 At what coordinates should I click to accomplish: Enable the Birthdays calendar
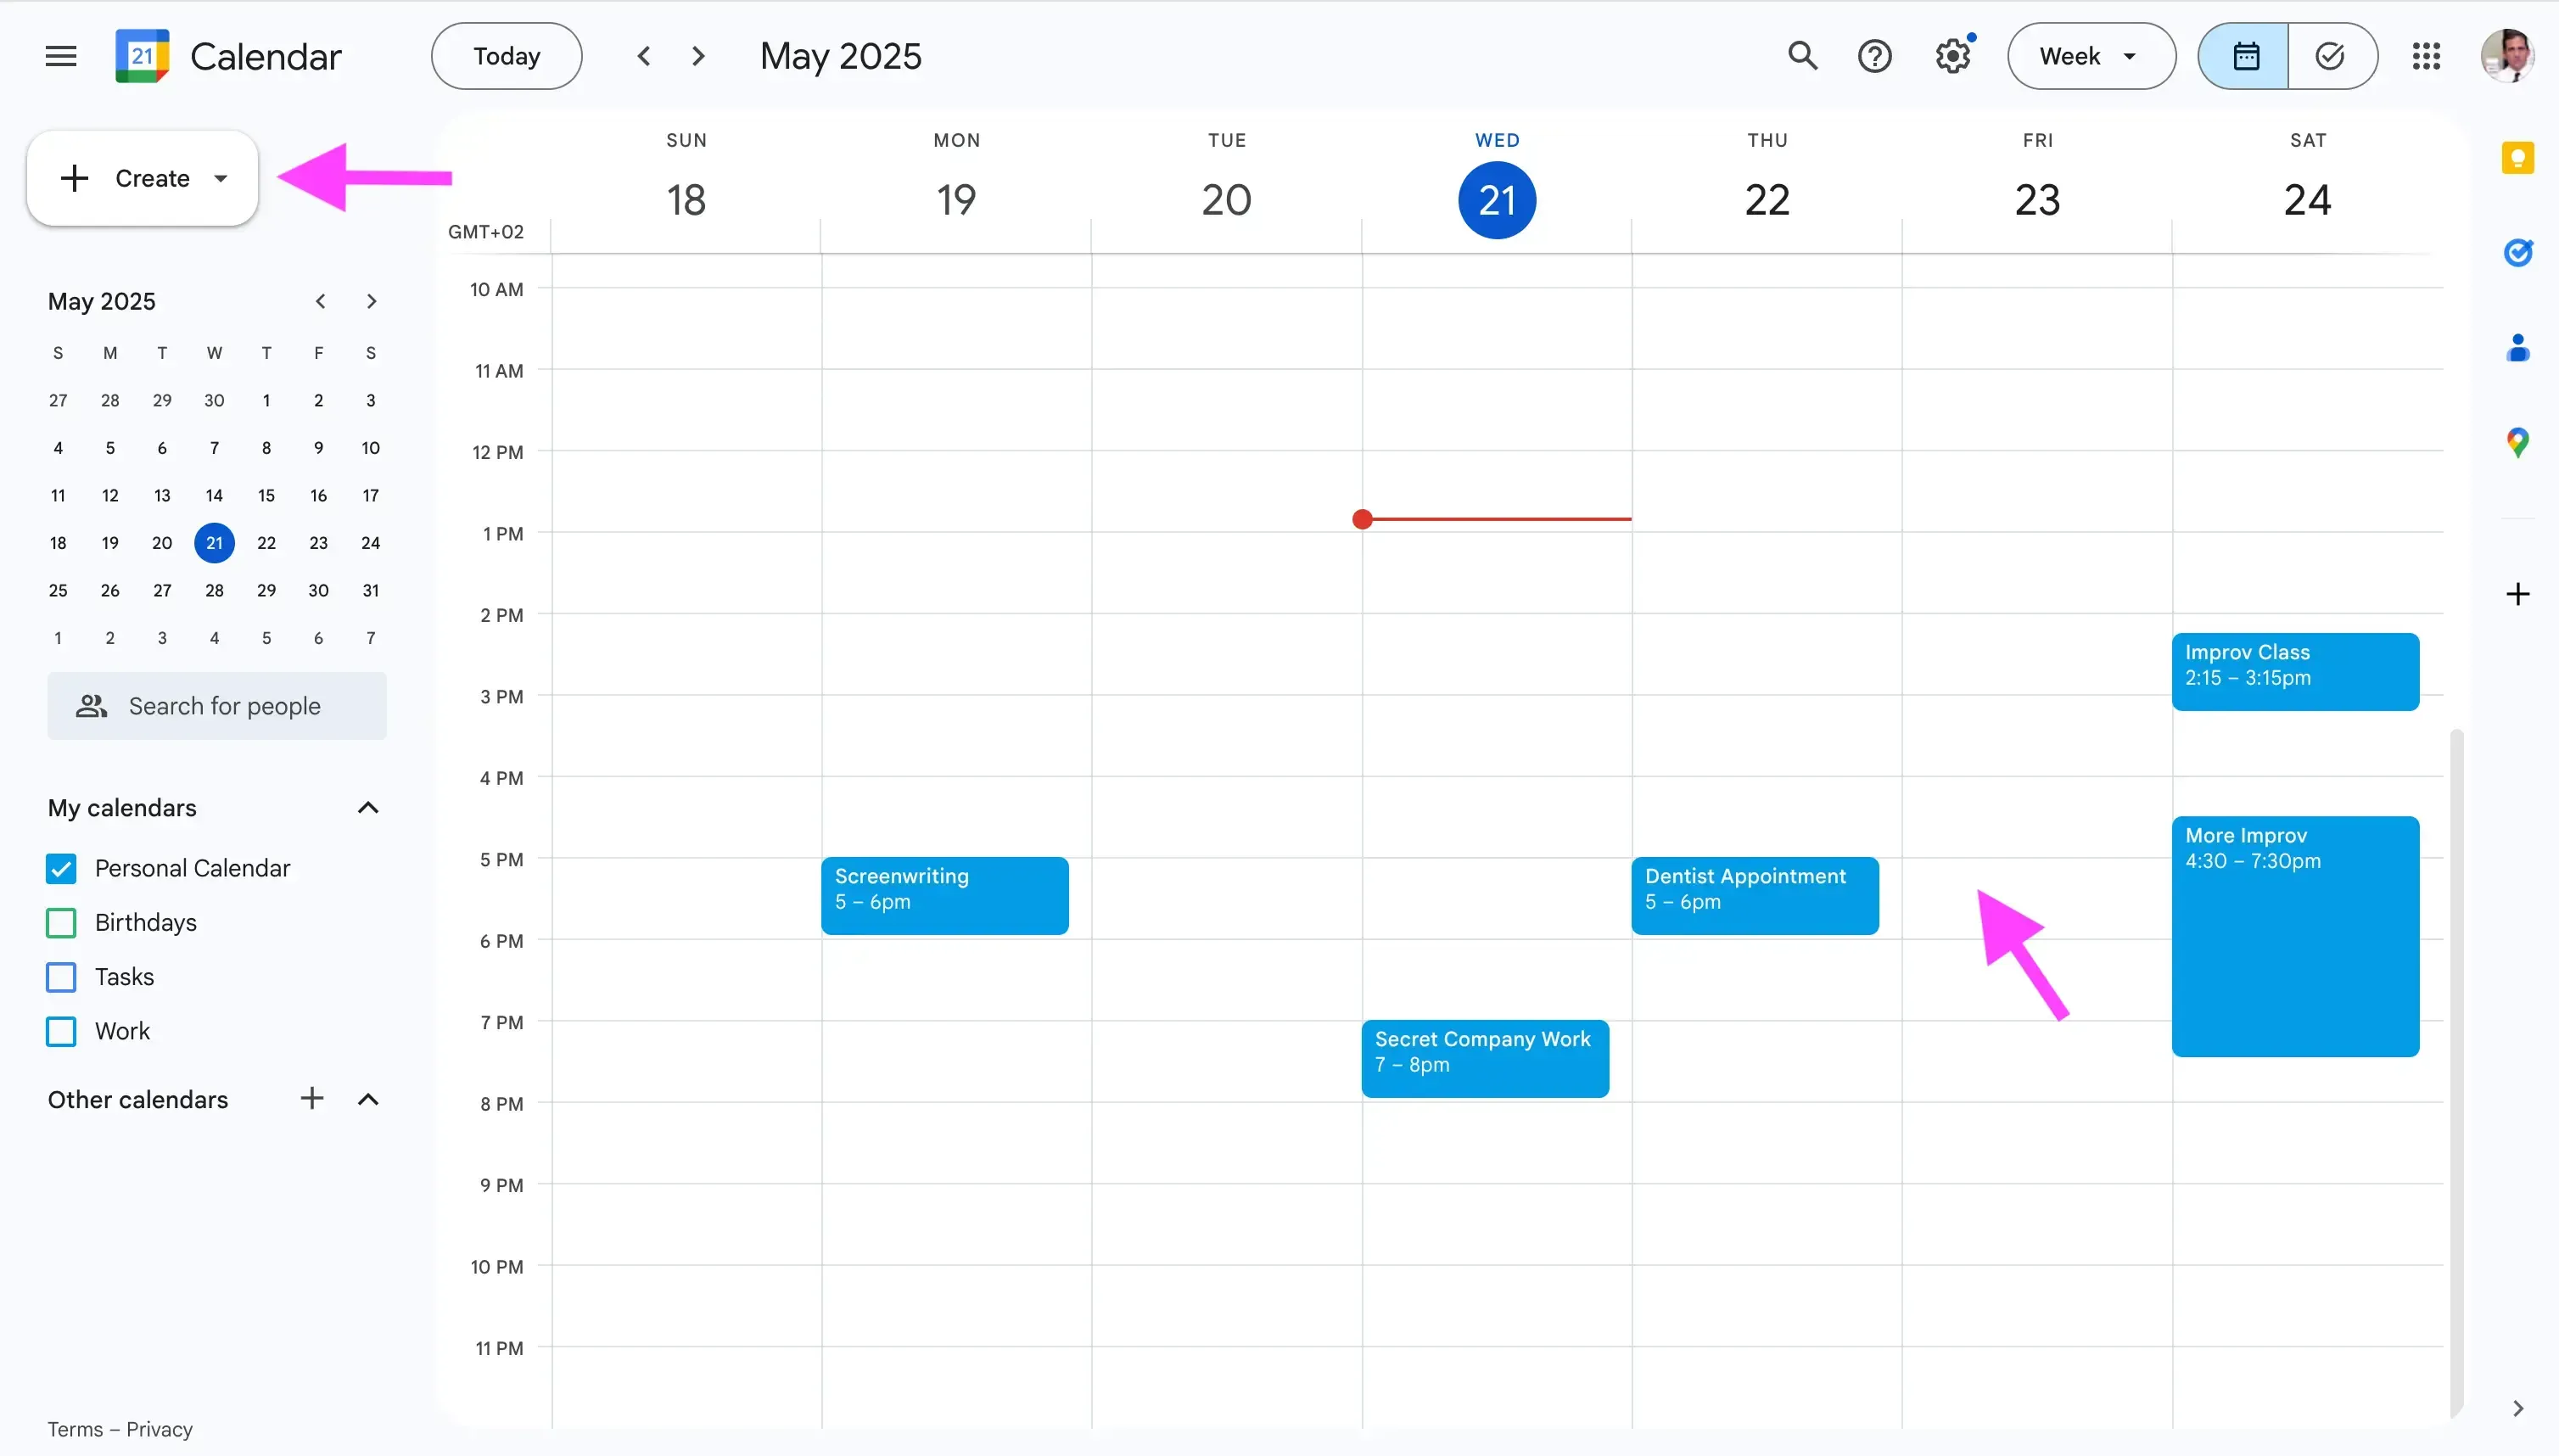tap(60, 922)
